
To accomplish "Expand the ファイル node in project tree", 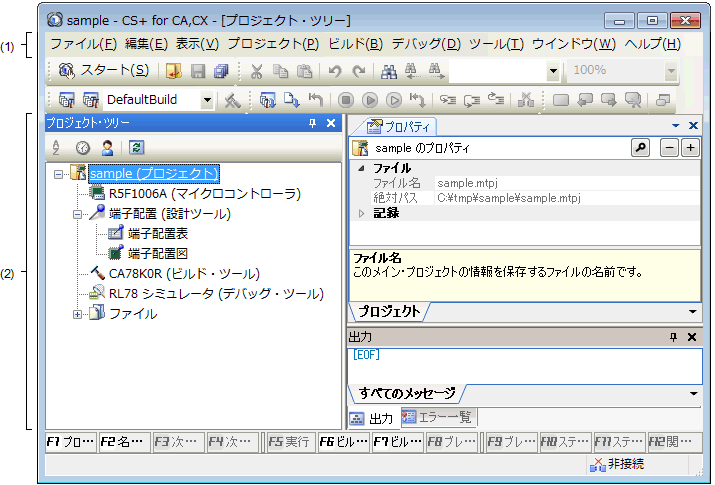I will [77, 314].
